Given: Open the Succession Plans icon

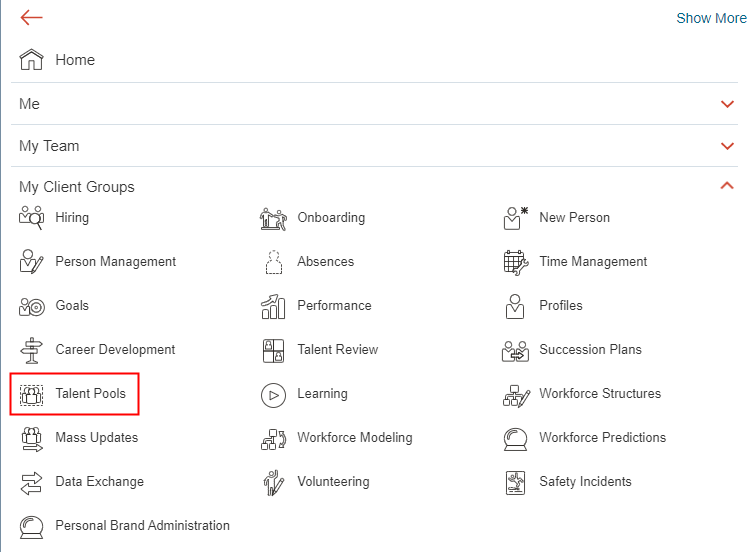Looking at the screenshot, I should [516, 351].
